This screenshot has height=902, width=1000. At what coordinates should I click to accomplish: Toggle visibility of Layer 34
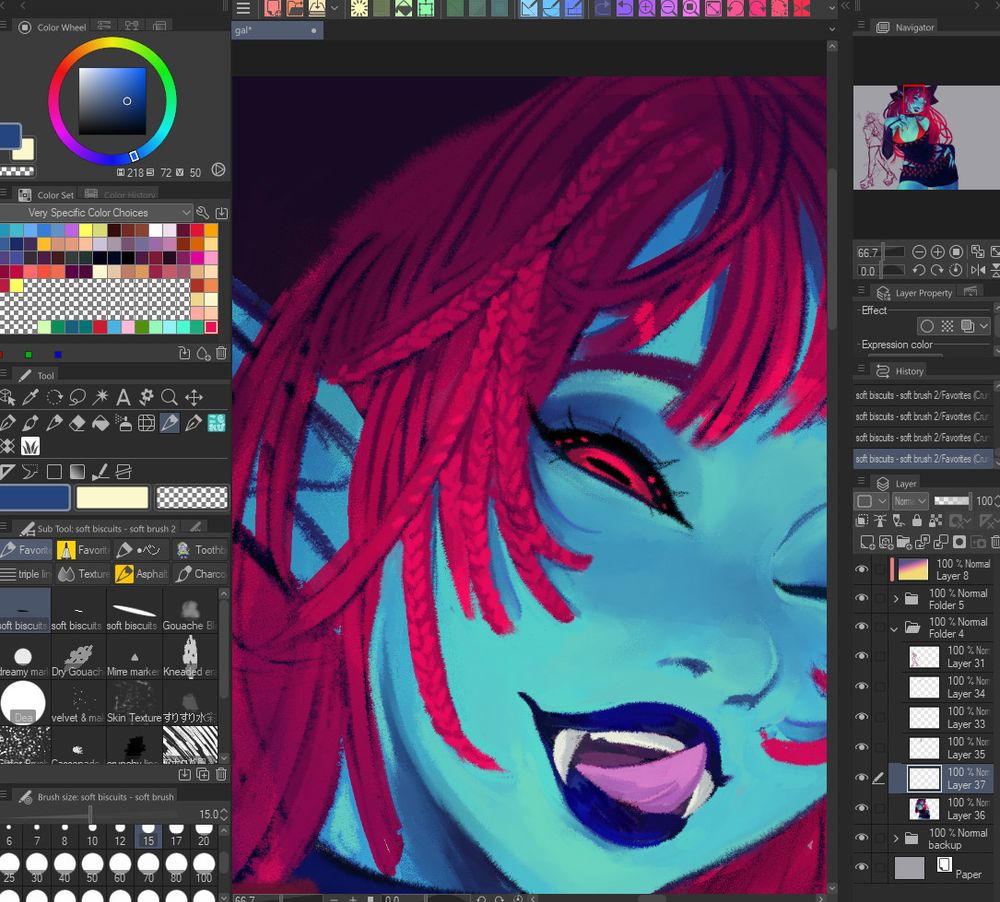[x=862, y=686]
